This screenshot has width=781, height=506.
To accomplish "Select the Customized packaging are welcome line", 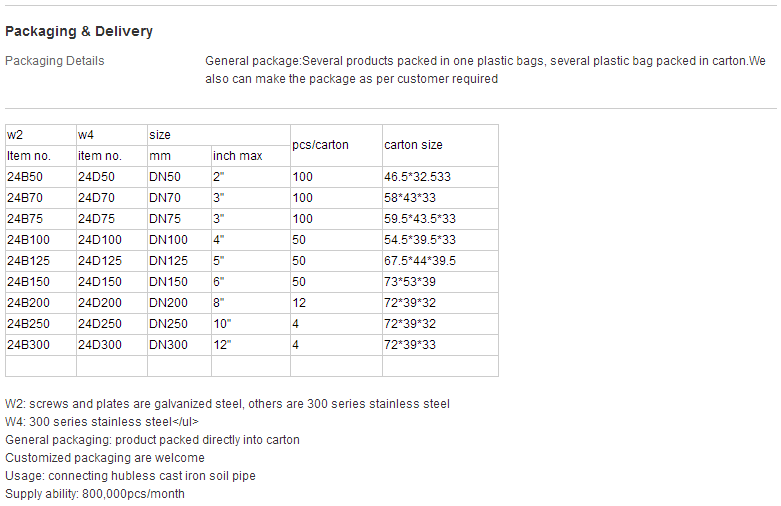I will (x=105, y=458).
